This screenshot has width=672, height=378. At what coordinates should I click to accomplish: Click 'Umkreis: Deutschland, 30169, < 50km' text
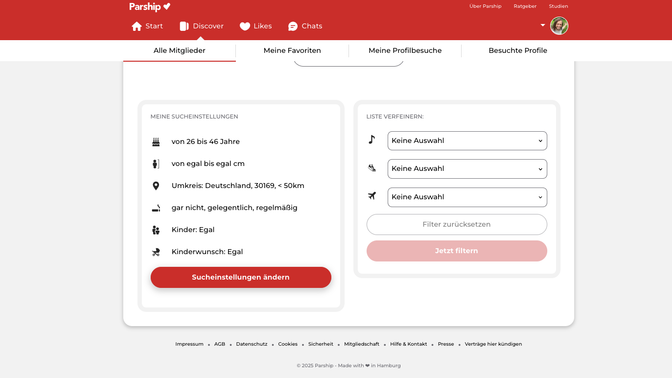click(238, 186)
